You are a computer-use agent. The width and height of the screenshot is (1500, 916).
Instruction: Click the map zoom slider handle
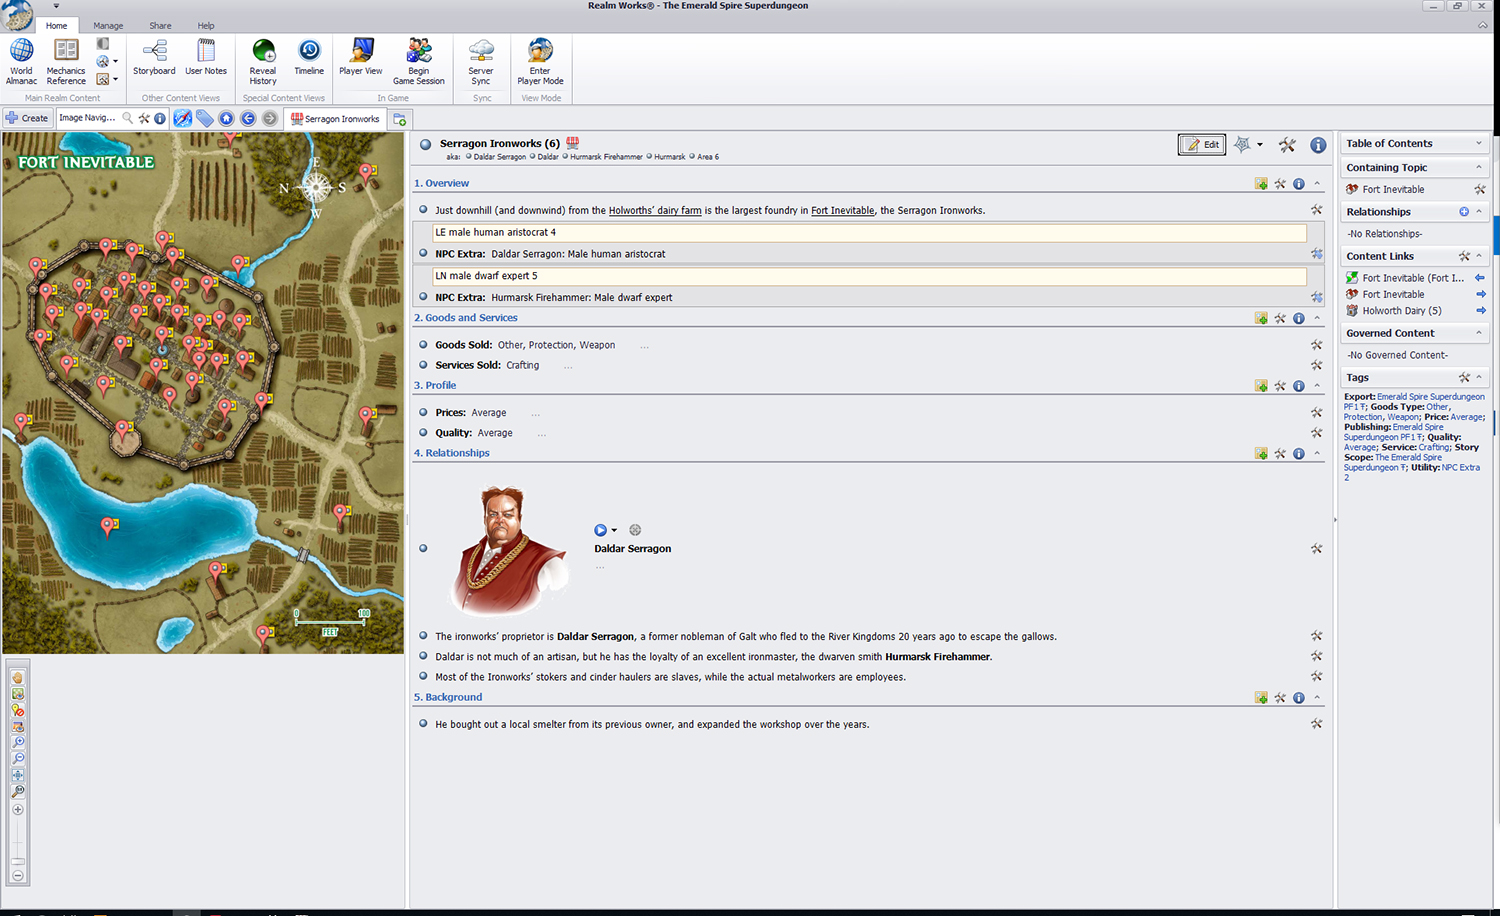pos(18,861)
